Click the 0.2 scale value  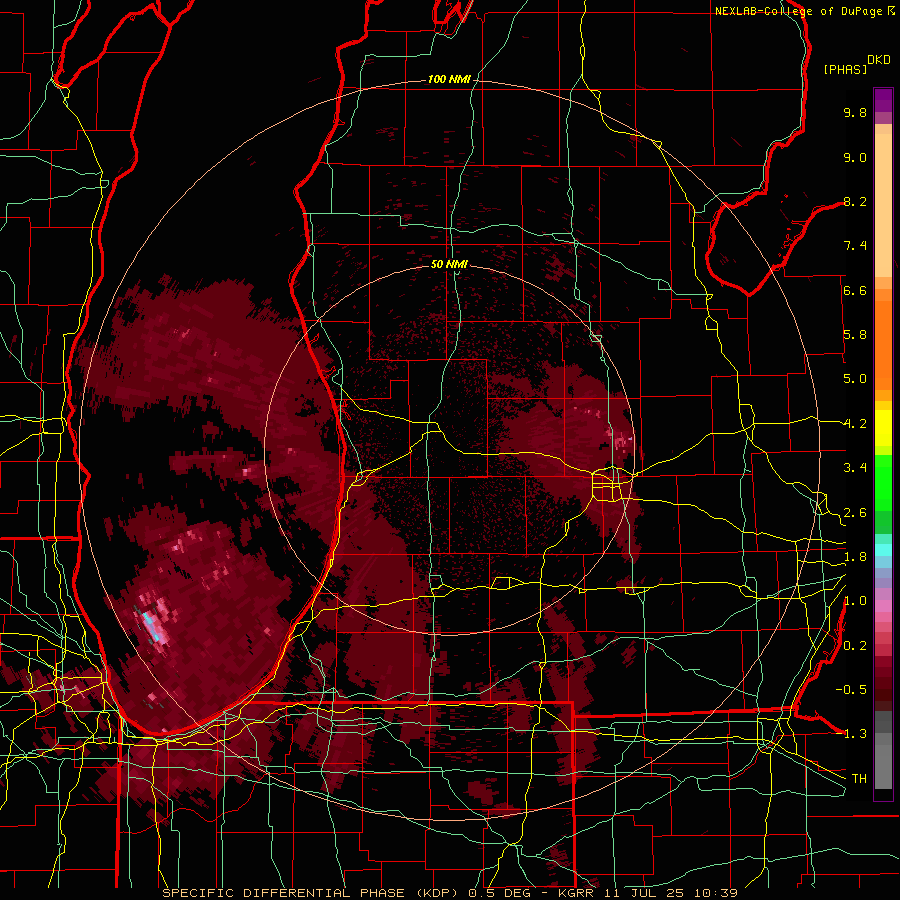855,646
